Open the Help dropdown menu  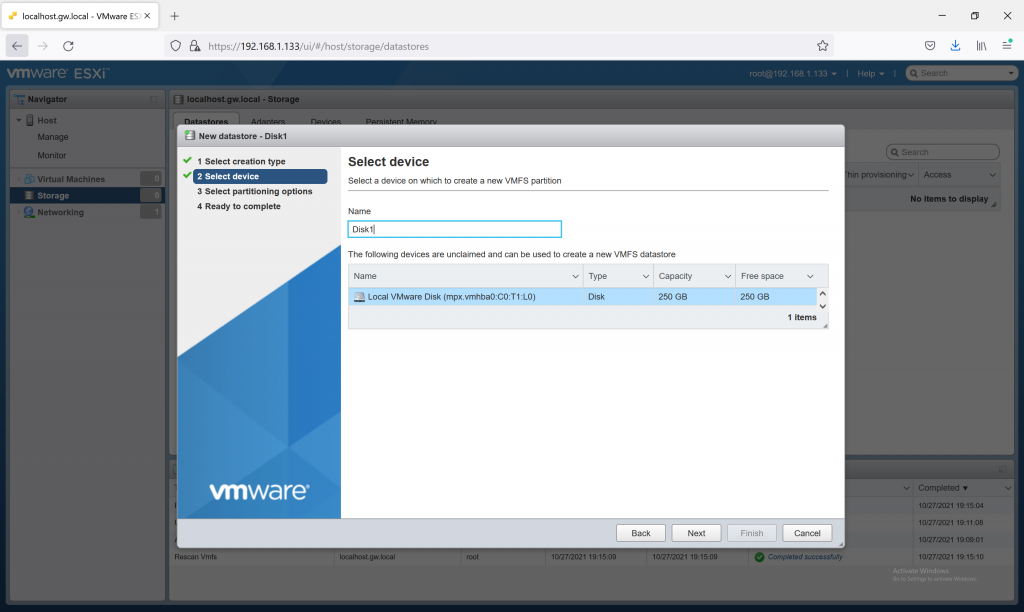click(x=871, y=73)
